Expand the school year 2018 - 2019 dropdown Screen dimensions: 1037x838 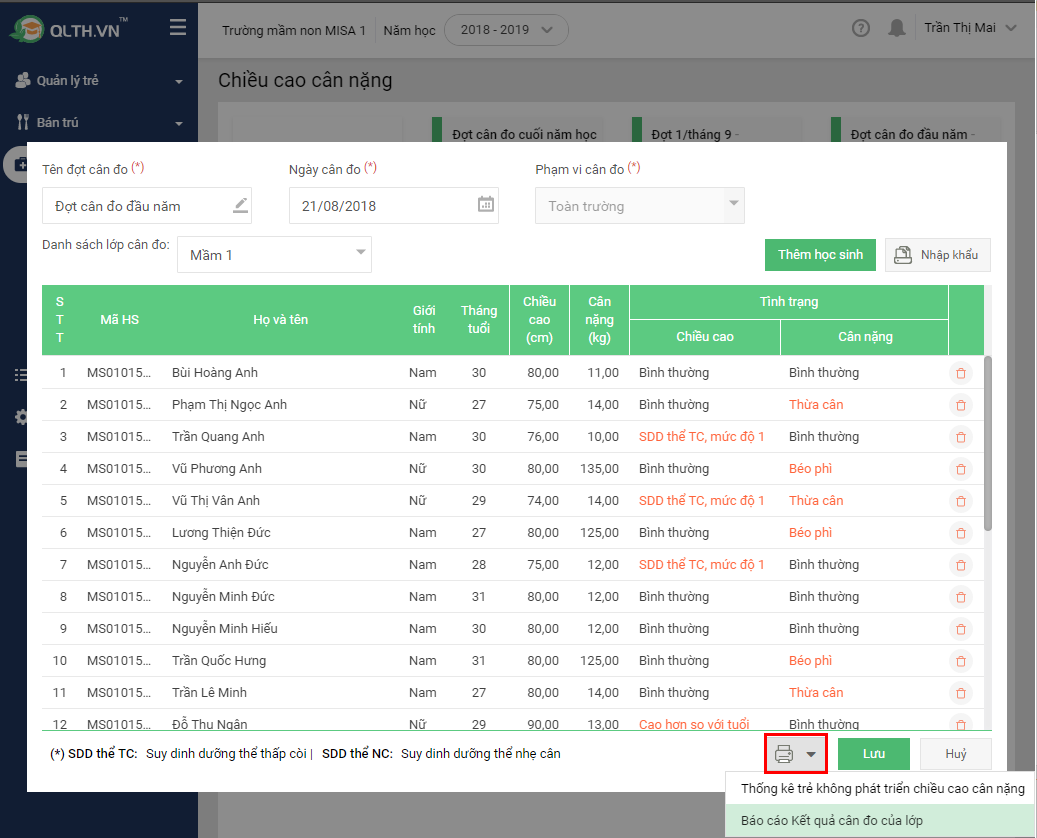[506, 30]
